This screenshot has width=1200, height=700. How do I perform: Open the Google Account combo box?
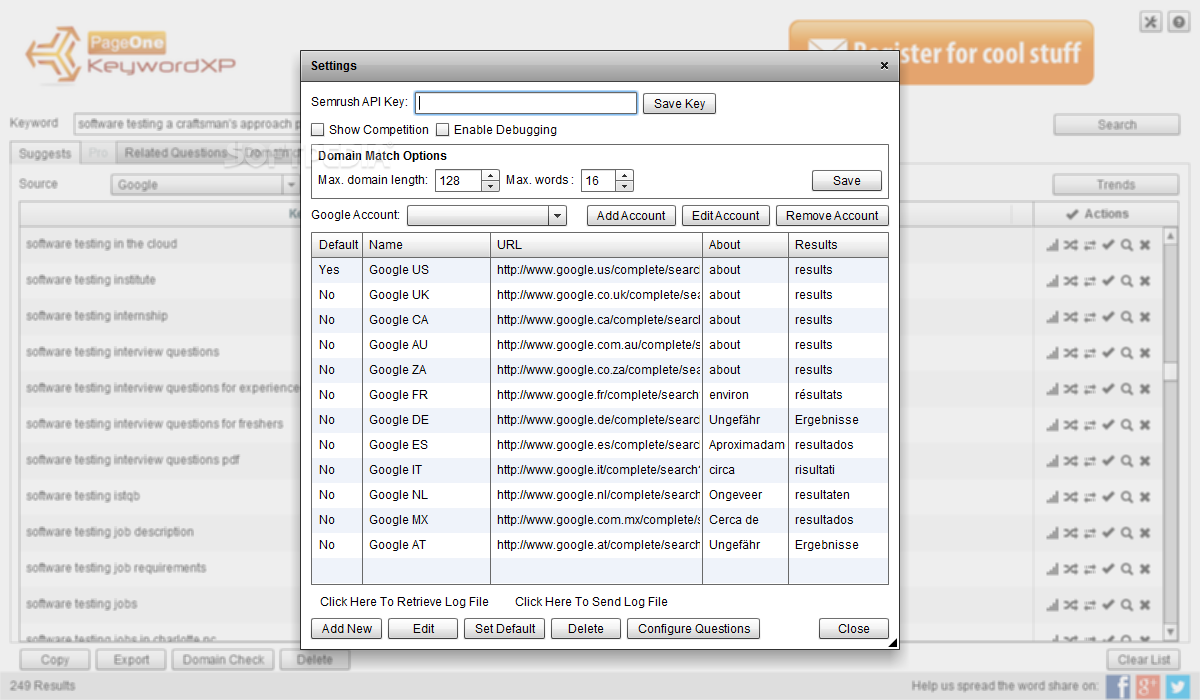coord(487,216)
